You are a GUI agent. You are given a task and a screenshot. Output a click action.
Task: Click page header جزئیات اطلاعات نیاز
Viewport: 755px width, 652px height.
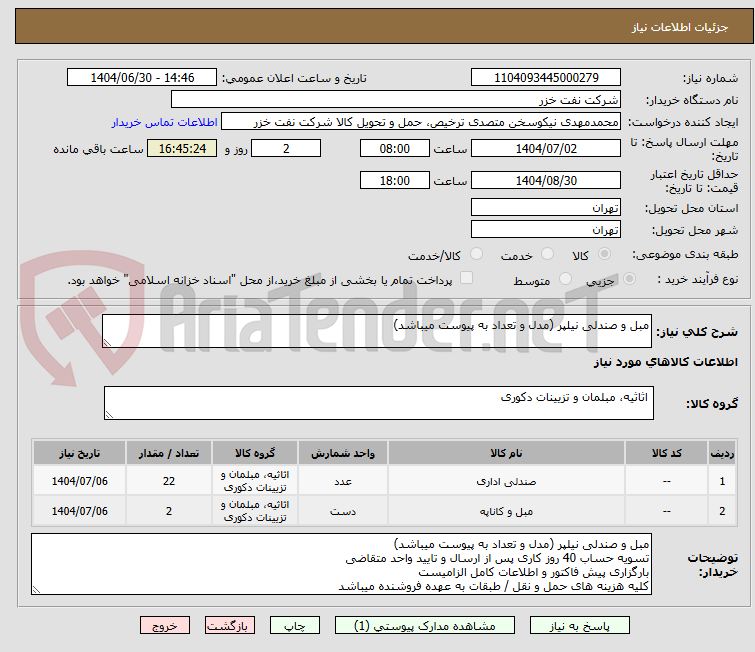click(x=679, y=27)
